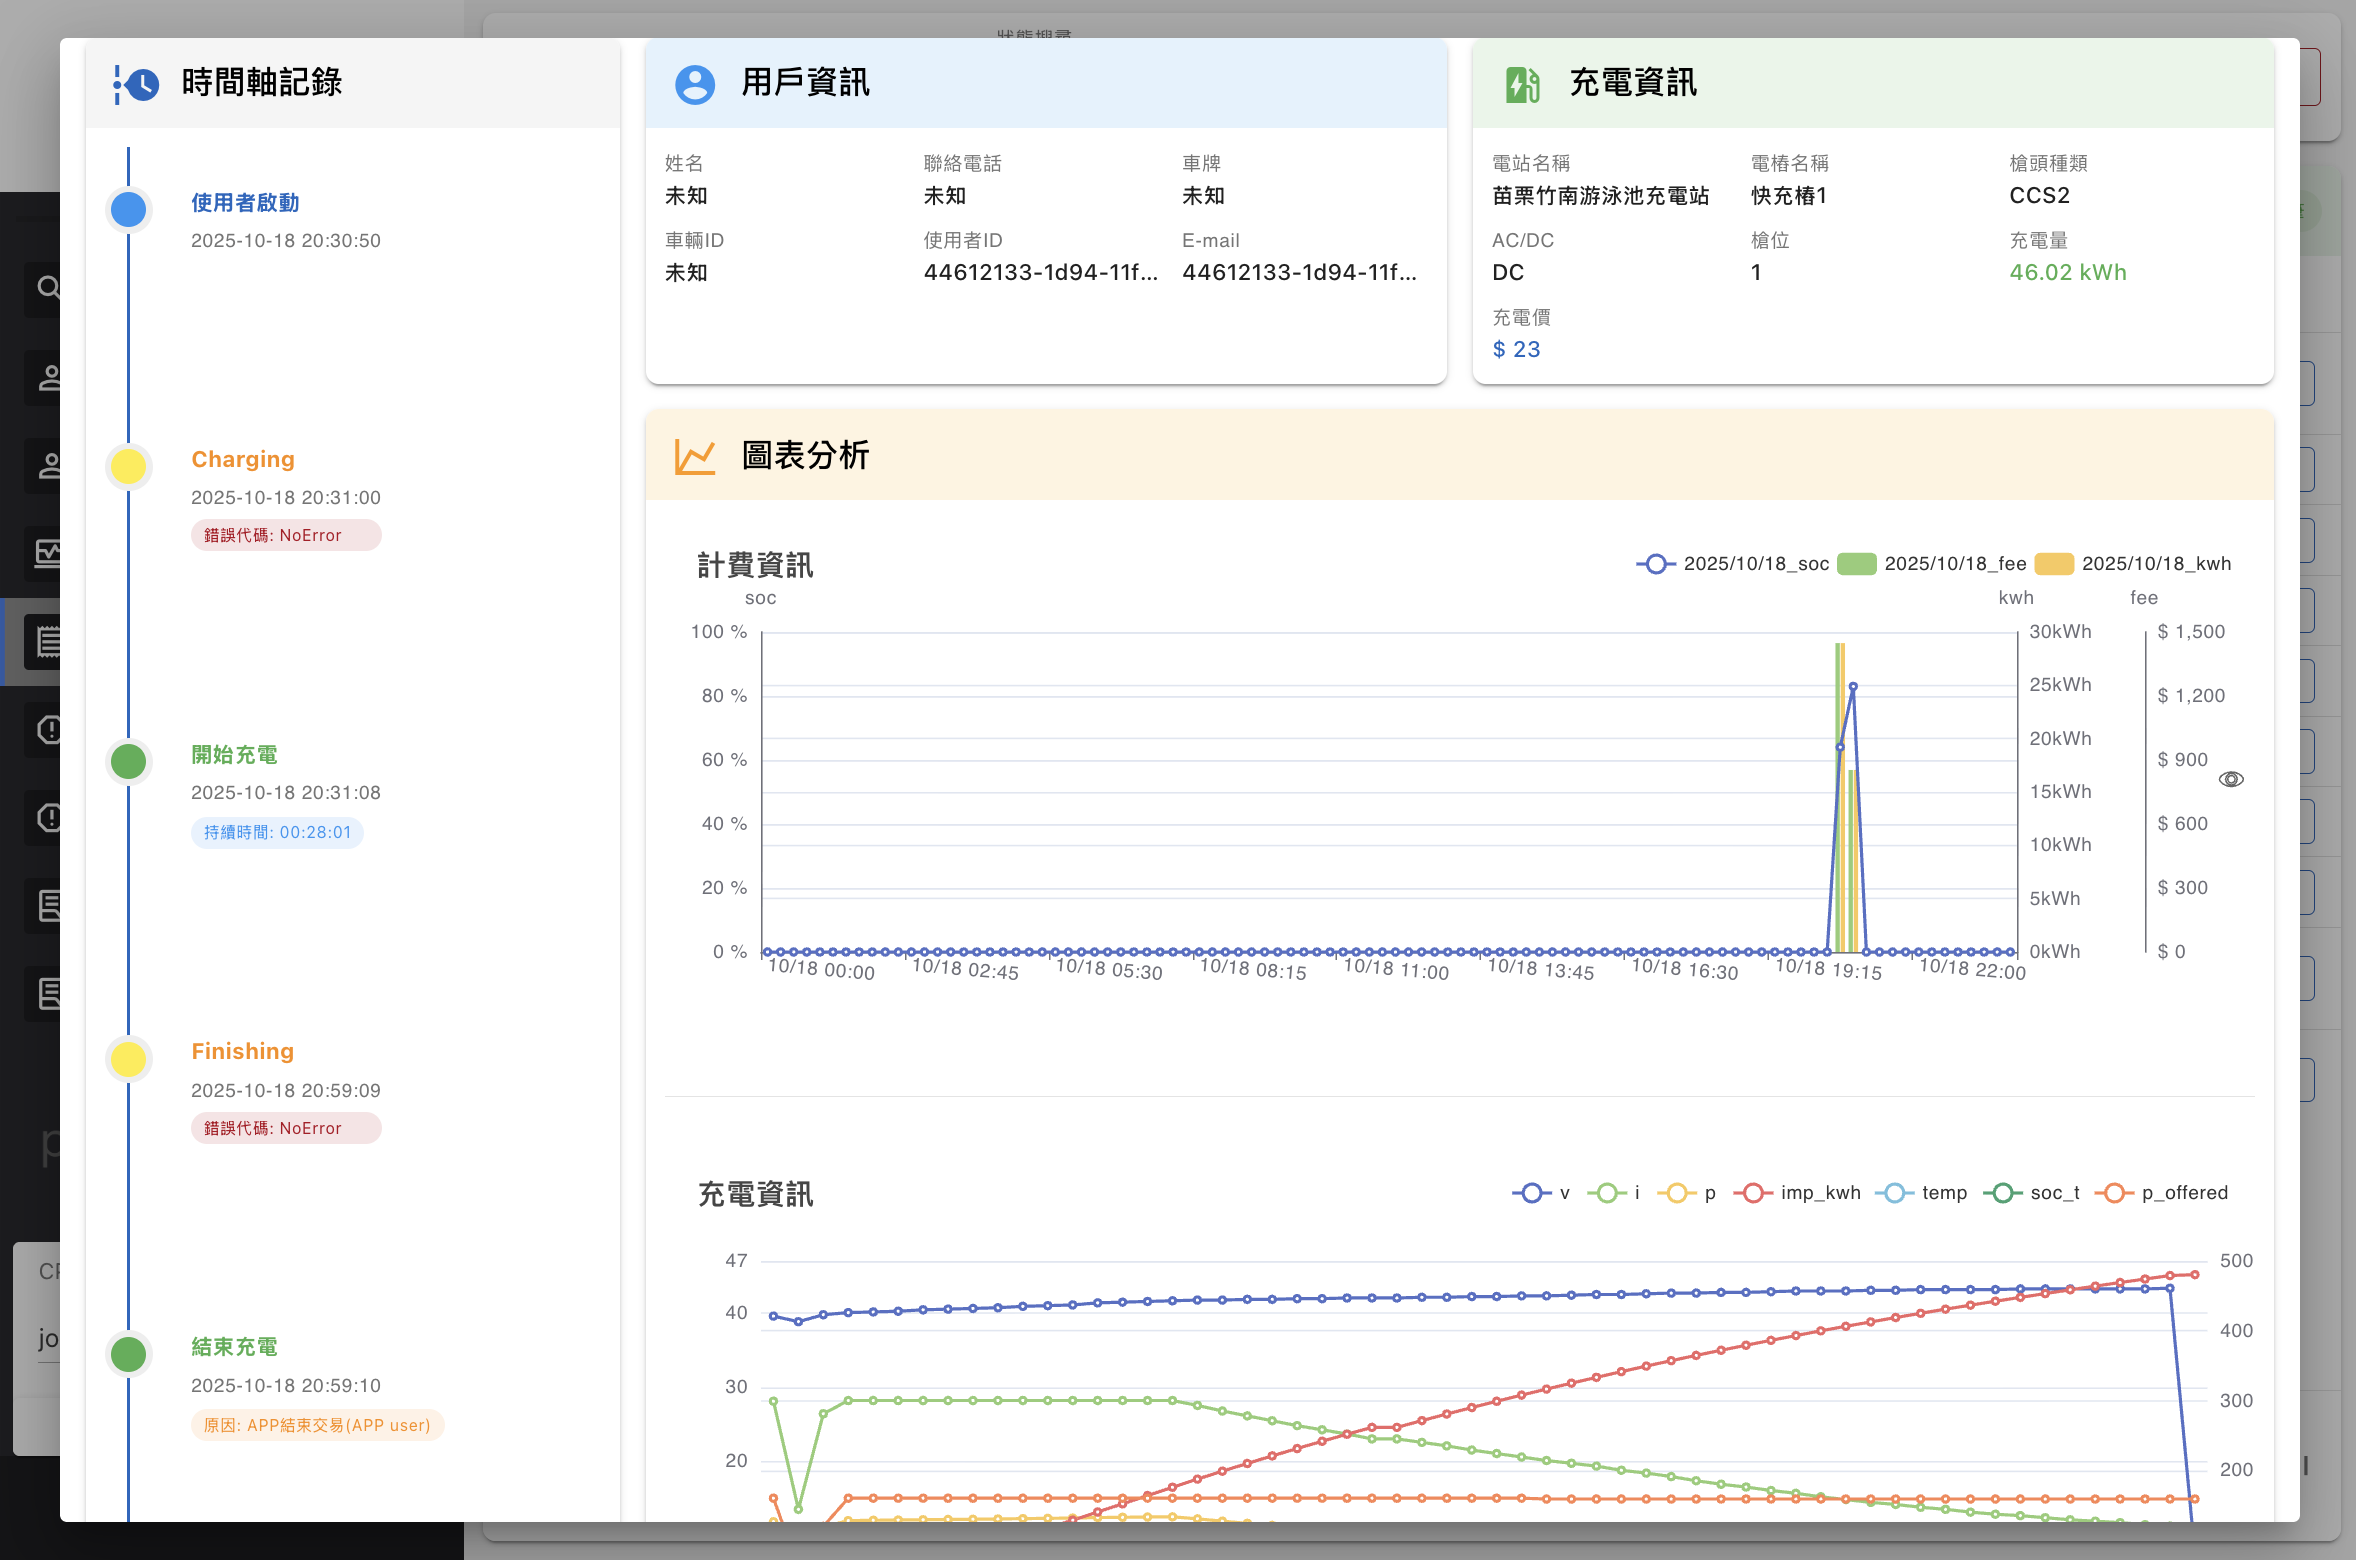
Task: Toggle the p_offered legend series
Action: click(x=2161, y=1193)
